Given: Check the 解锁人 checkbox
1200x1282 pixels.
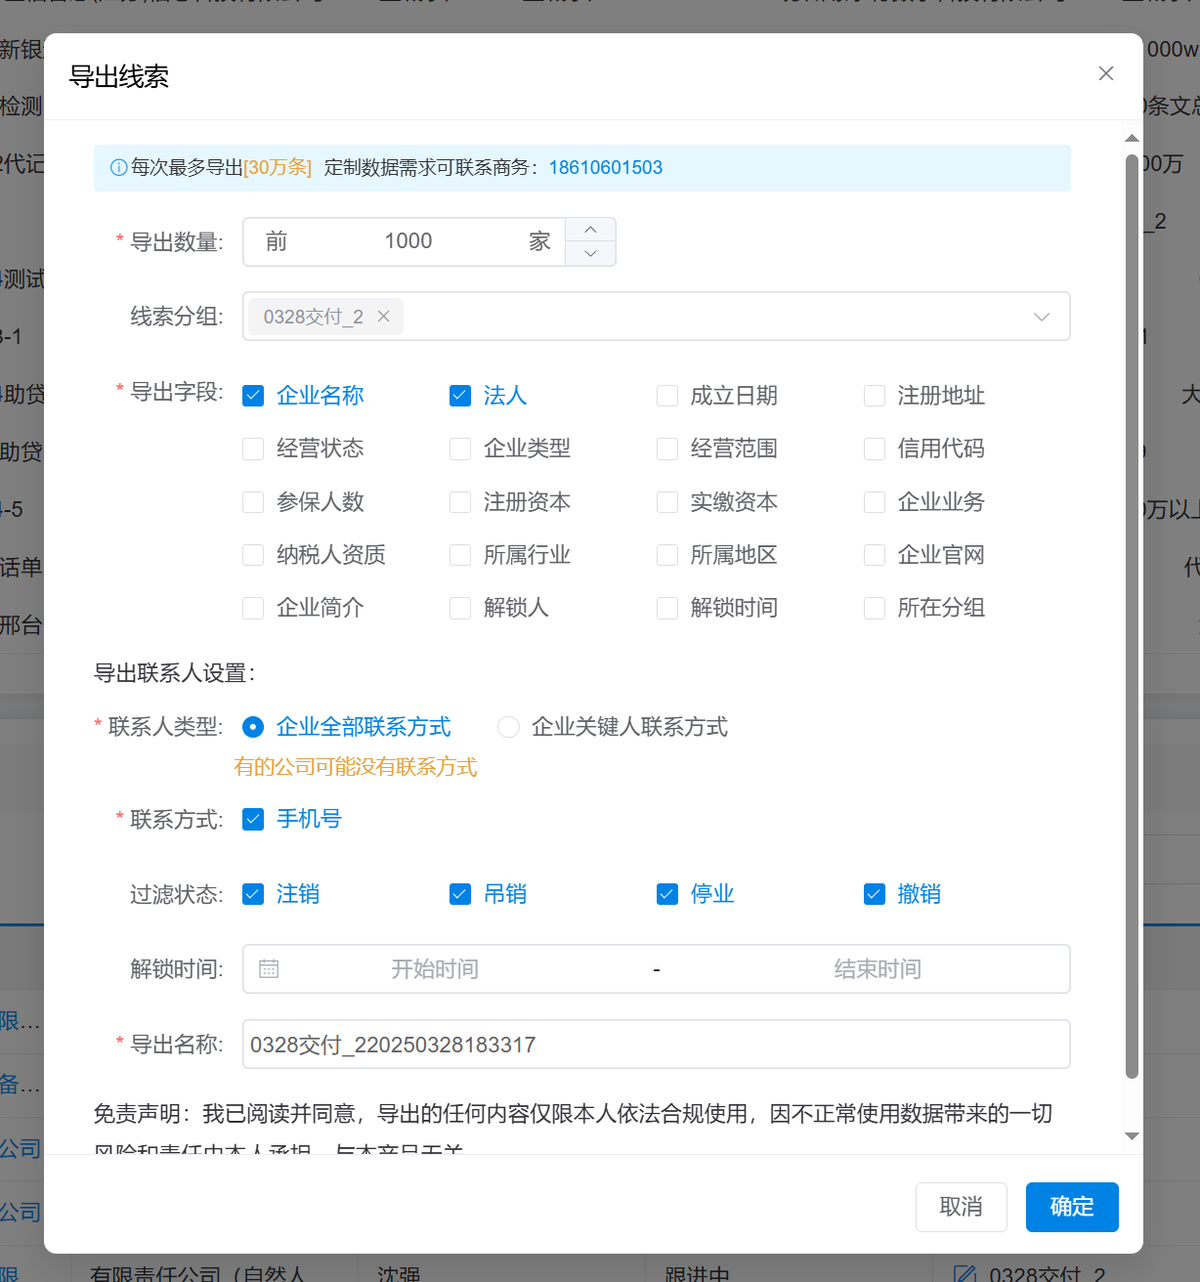Looking at the screenshot, I should click(460, 608).
